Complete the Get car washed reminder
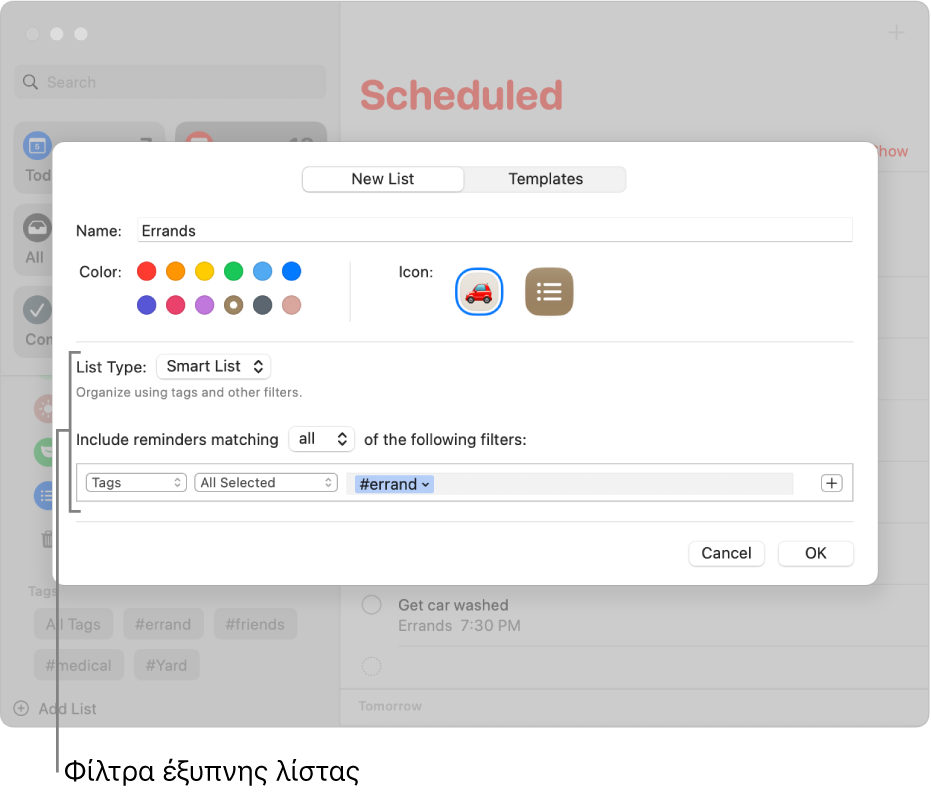931x793 pixels. coord(372,605)
